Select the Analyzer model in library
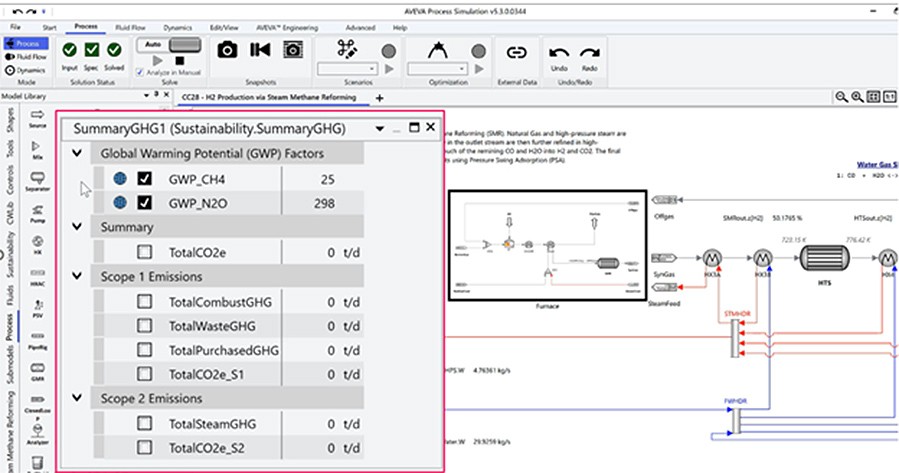899x473 pixels. click(37, 435)
